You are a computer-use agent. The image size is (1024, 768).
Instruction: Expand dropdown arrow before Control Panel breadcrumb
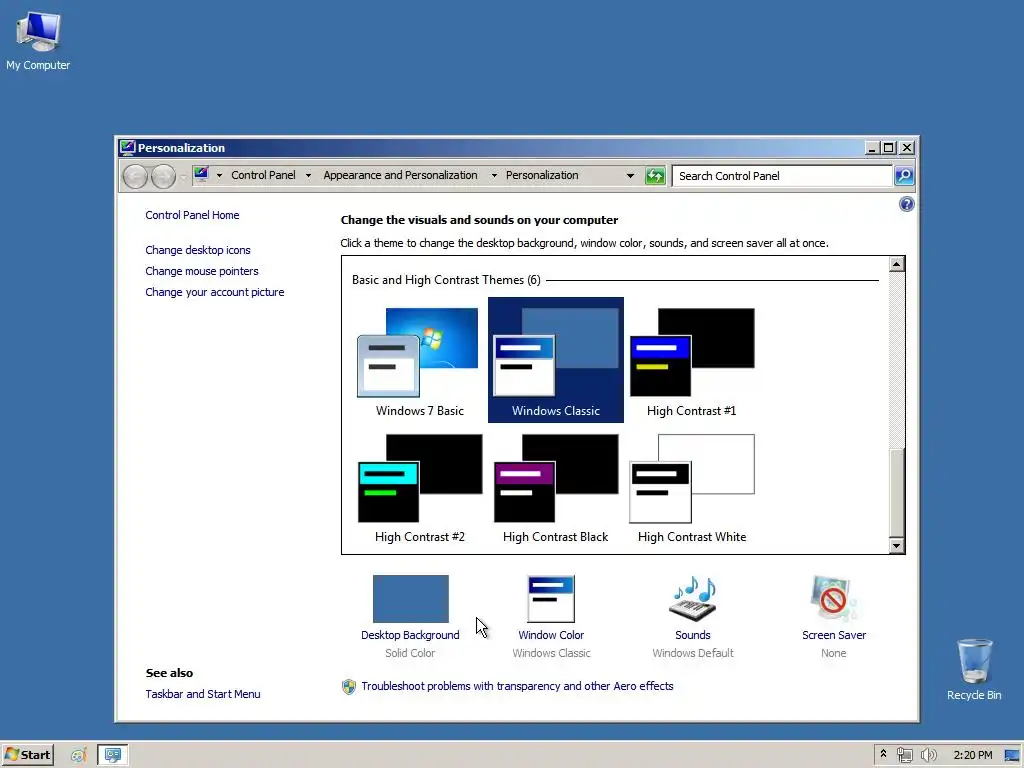219,176
